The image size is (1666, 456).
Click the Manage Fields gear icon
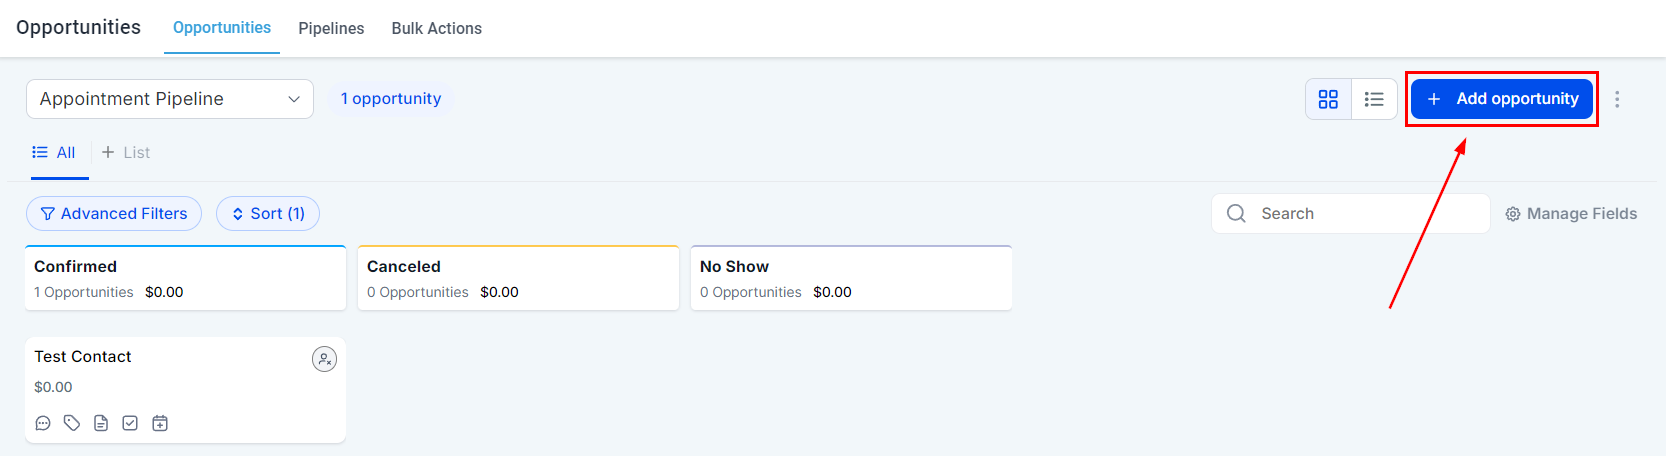point(1513,214)
